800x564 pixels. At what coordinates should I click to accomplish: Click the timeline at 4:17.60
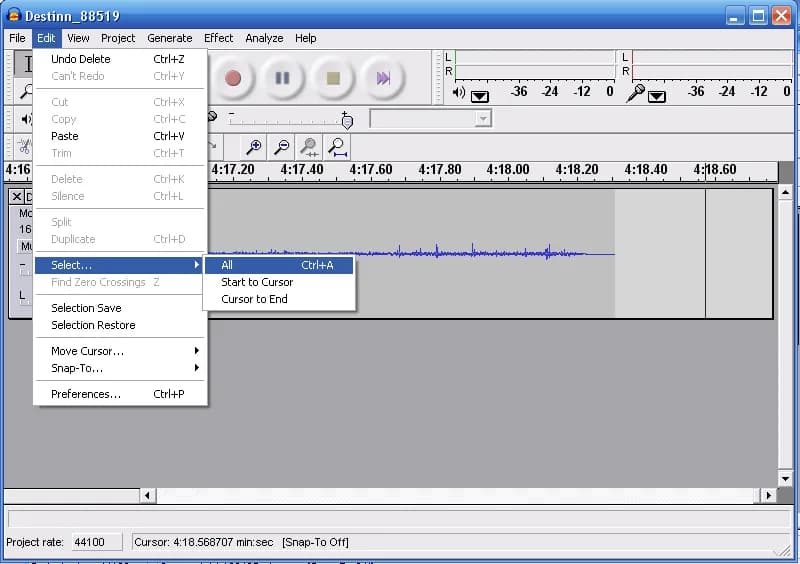(371, 170)
